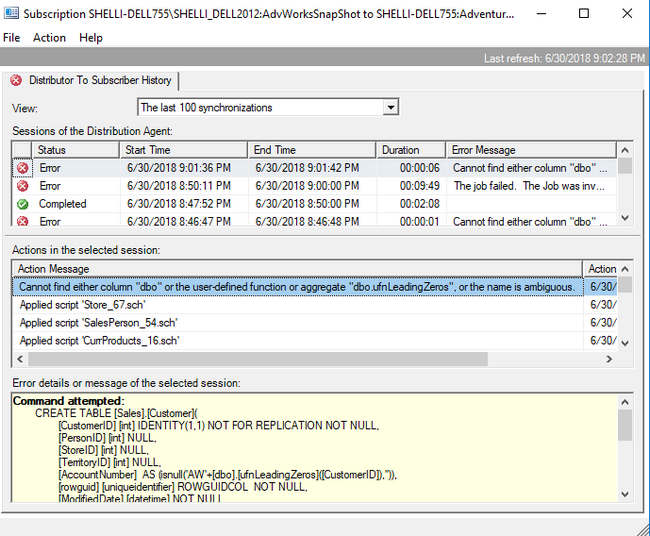Select Distributor To Subscriber History tab
Screen dimensions: 650x536
tap(91, 80)
